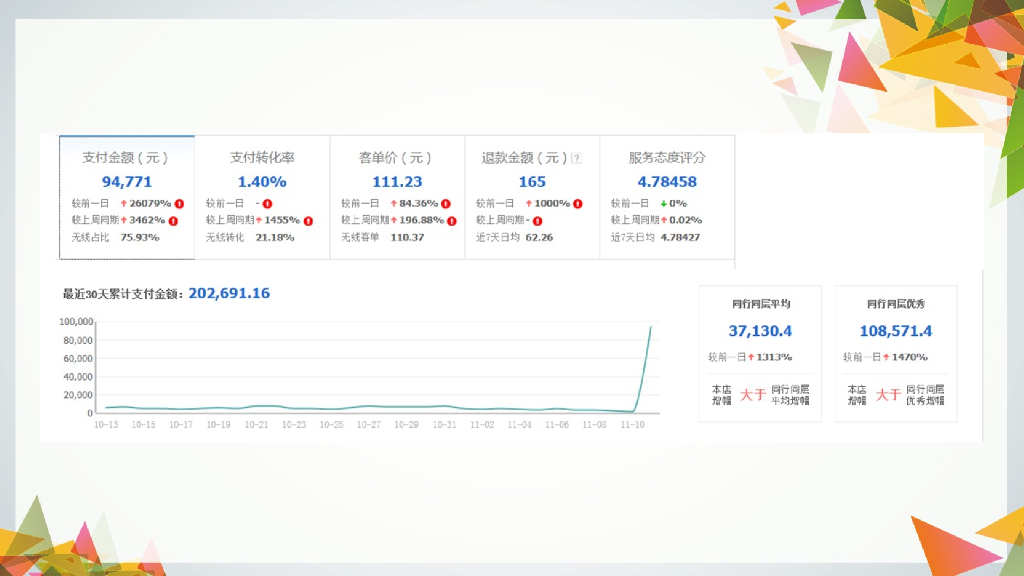The image size is (1024, 576).
Task: Click the 同行同层优秀 comparison card
Action: click(895, 352)
